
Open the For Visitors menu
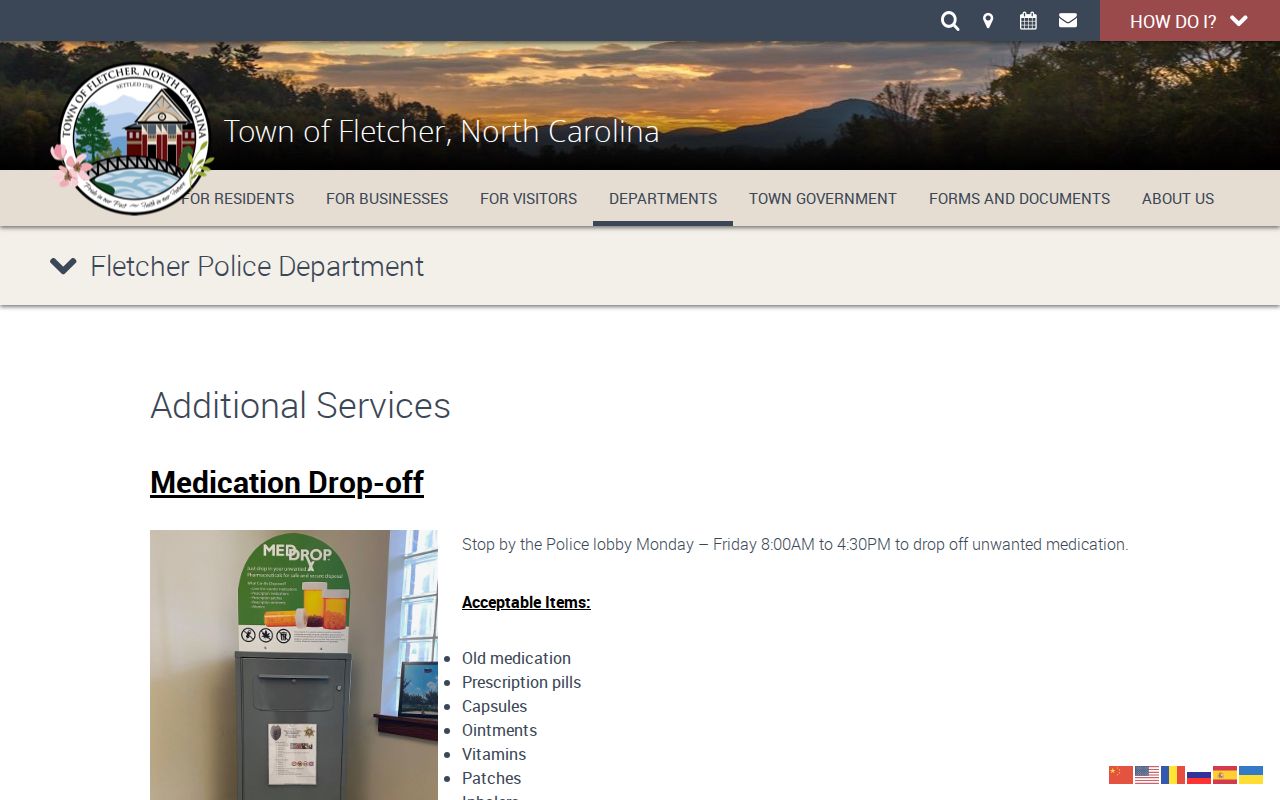tap(528, 198)
